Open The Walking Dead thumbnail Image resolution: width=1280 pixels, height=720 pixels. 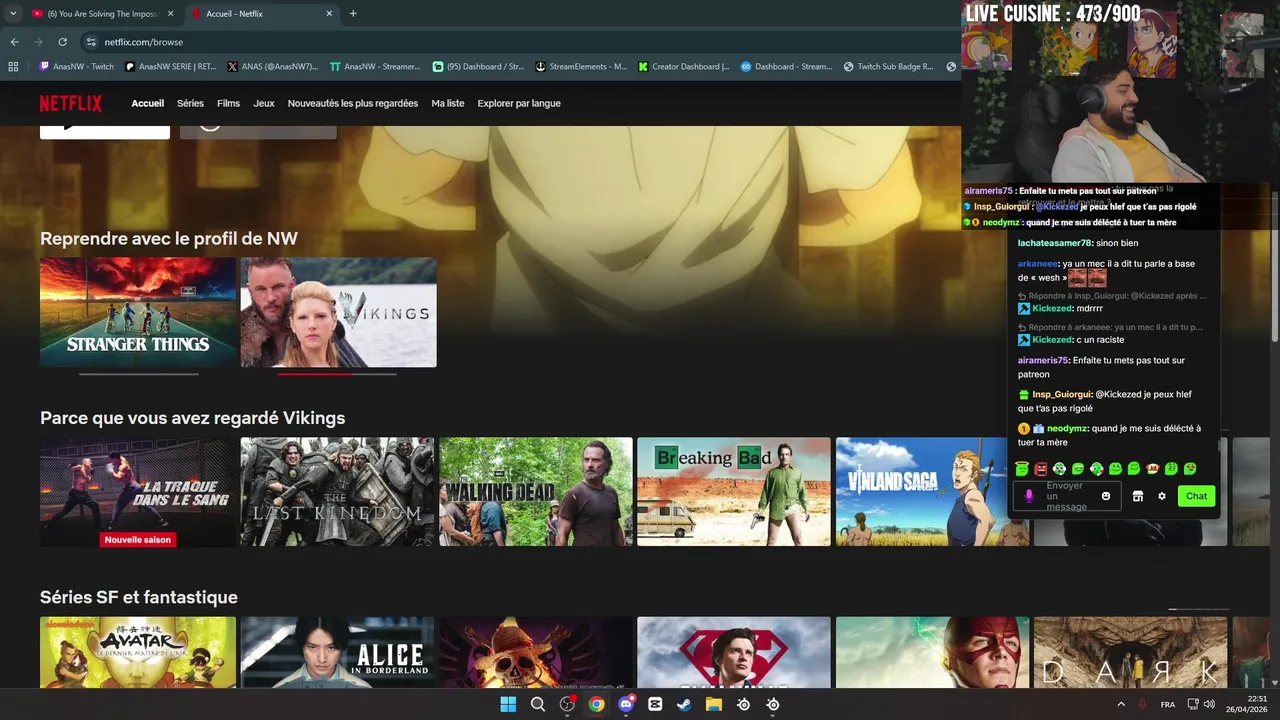click(x=536, y=491)
